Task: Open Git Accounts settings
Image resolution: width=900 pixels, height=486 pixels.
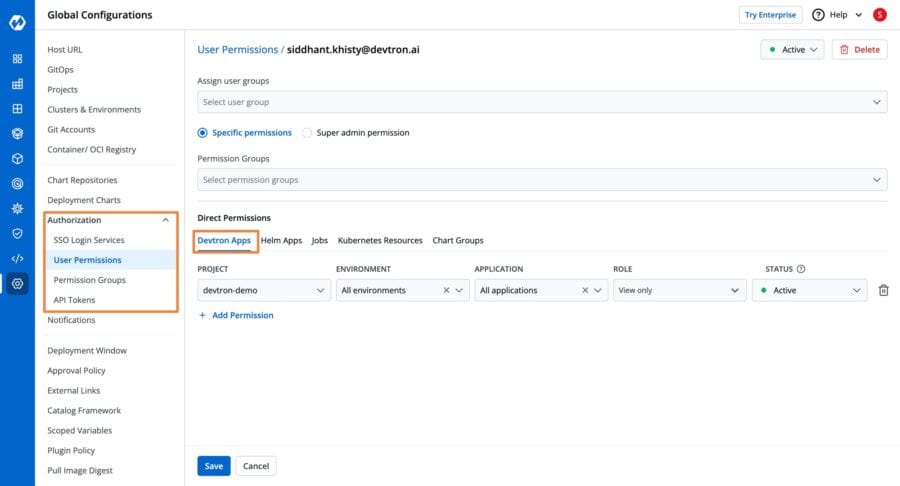Action: 71,130
